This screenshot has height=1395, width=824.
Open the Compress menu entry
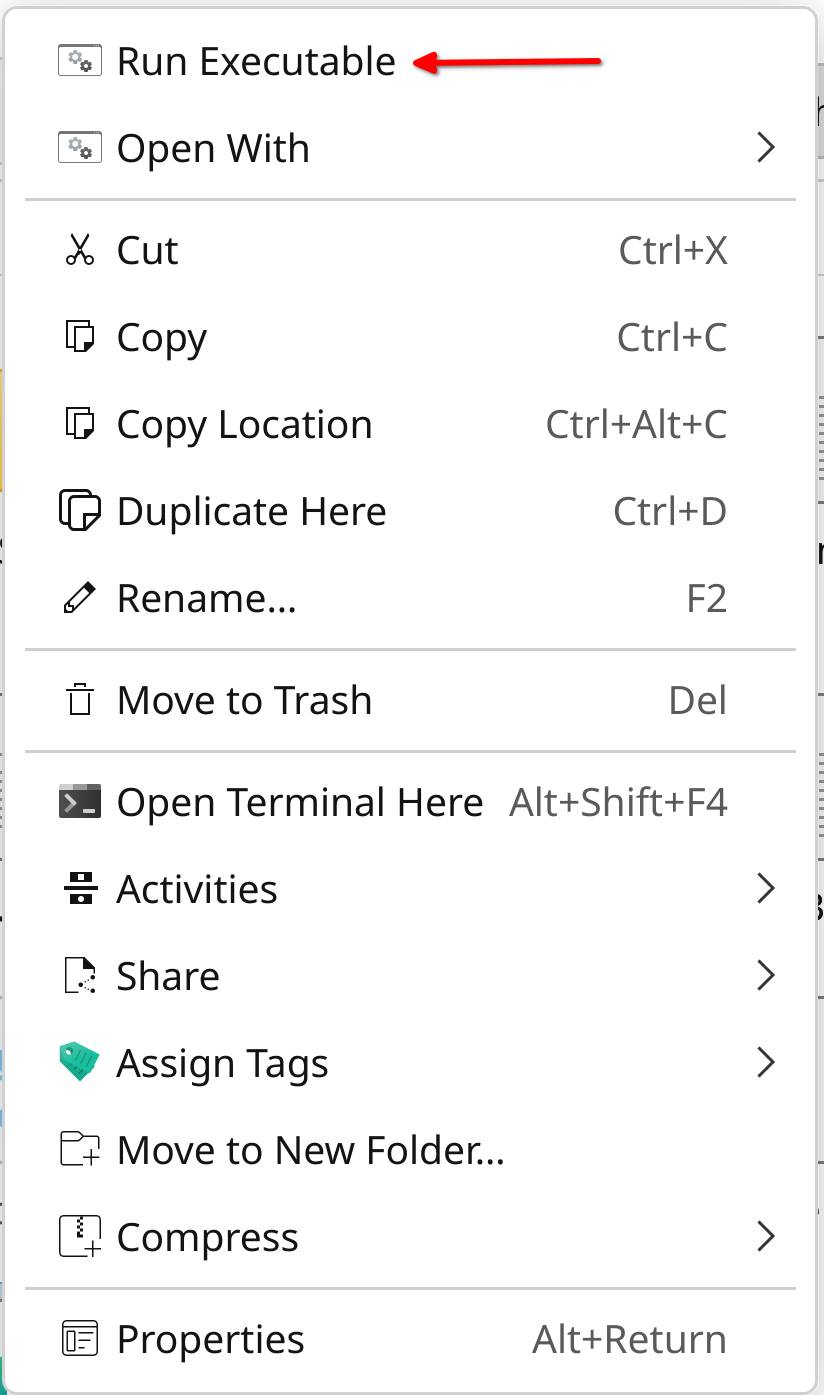pyautogui.click(x=411, y=1237)
